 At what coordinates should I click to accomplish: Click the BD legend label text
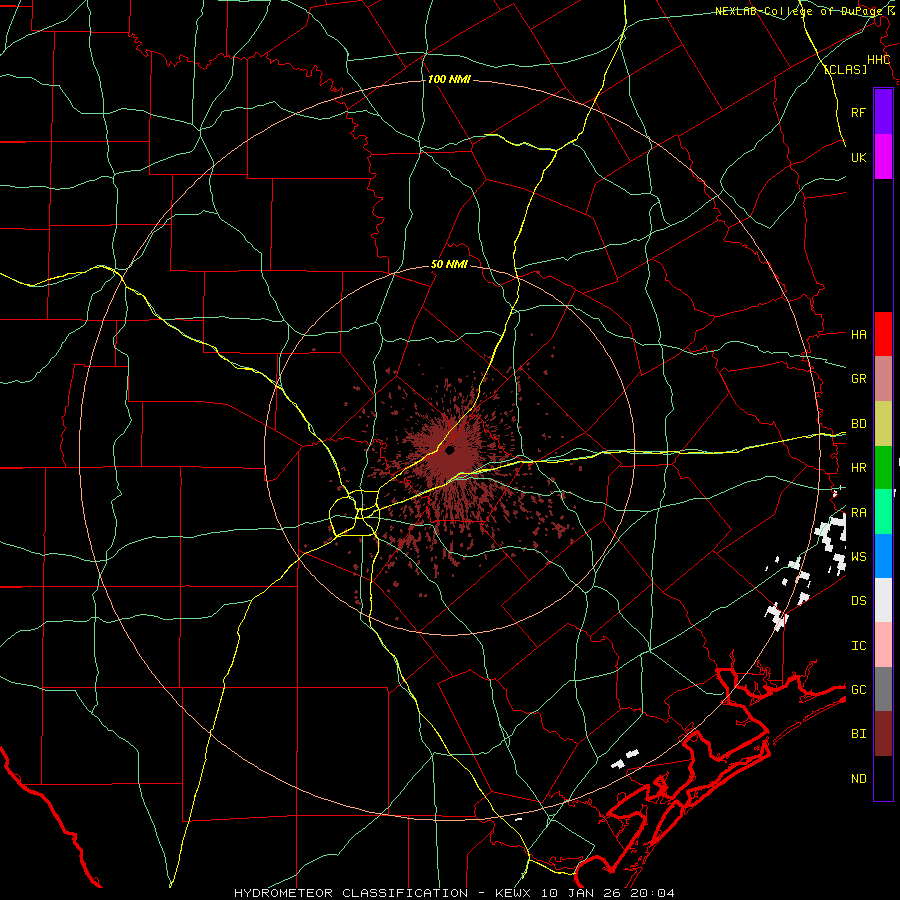858,424
